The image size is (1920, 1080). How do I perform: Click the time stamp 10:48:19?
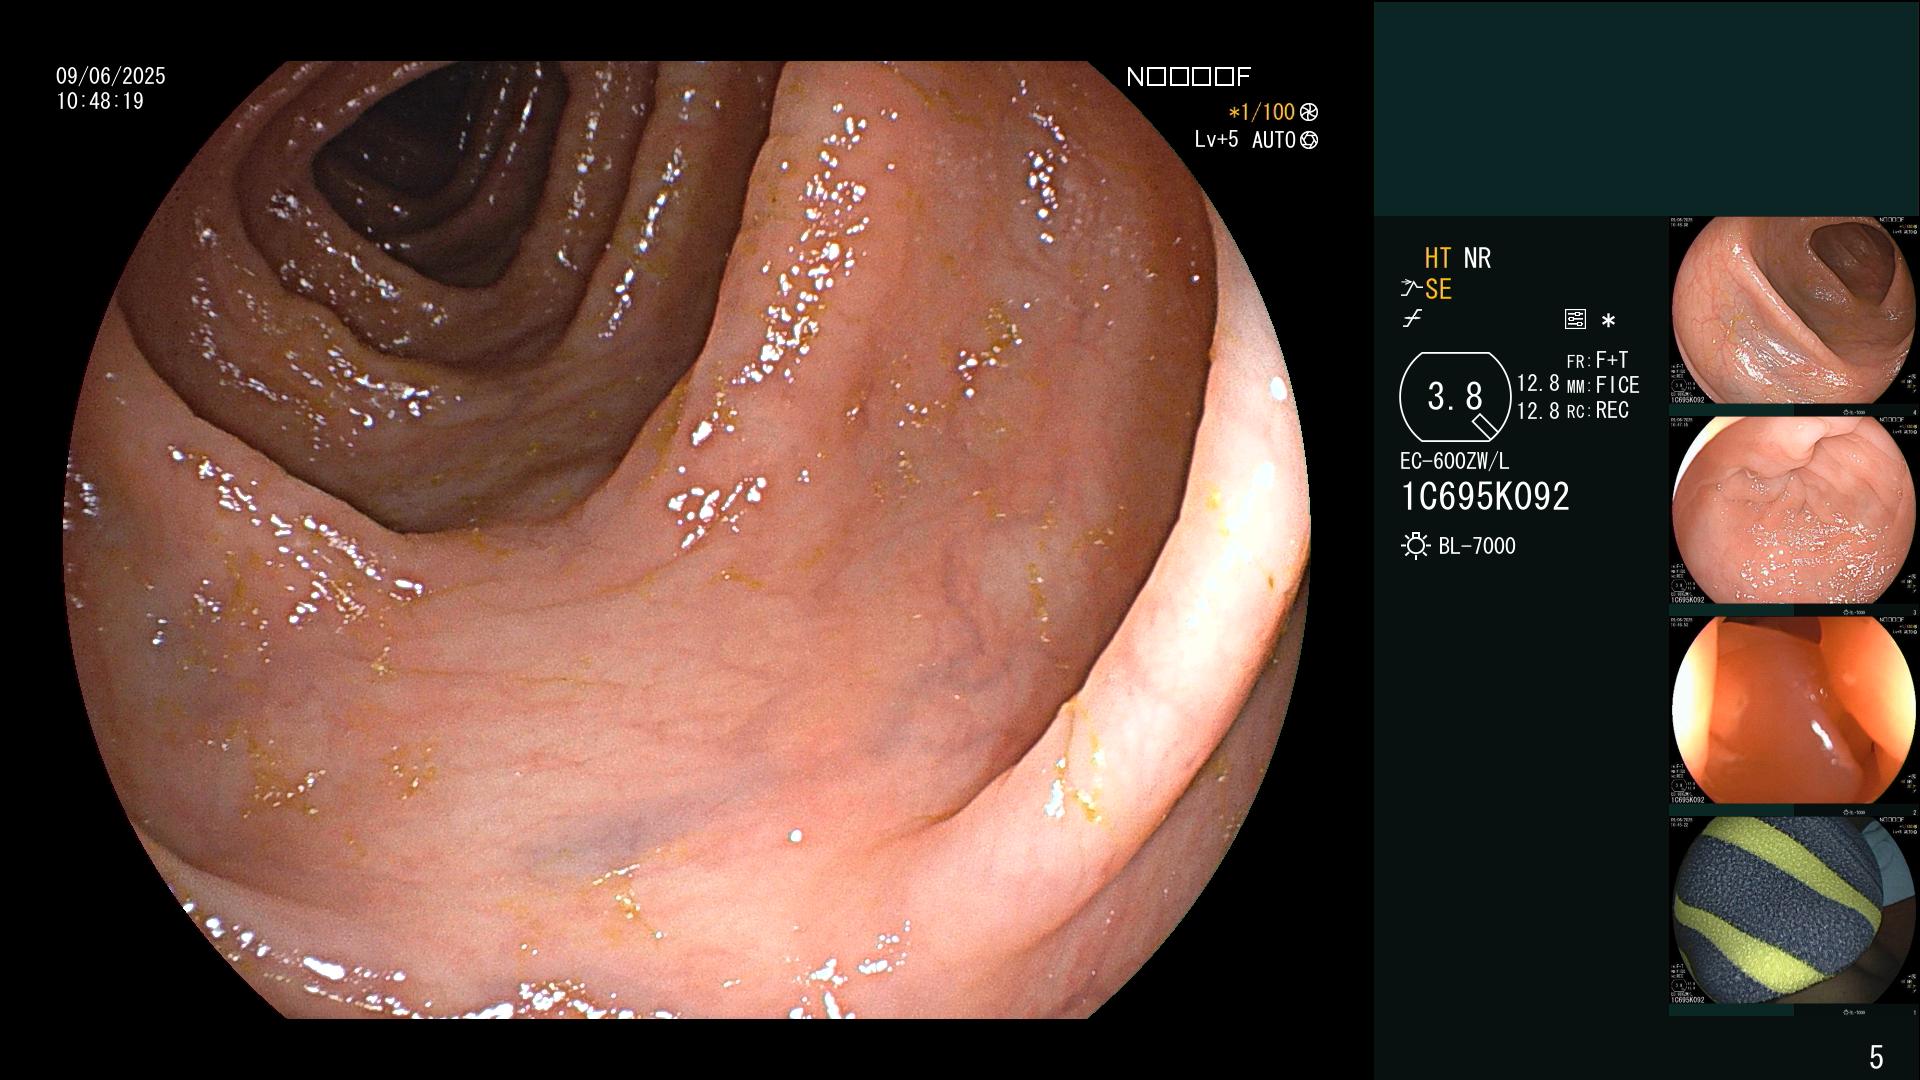[x=100, y=102]
